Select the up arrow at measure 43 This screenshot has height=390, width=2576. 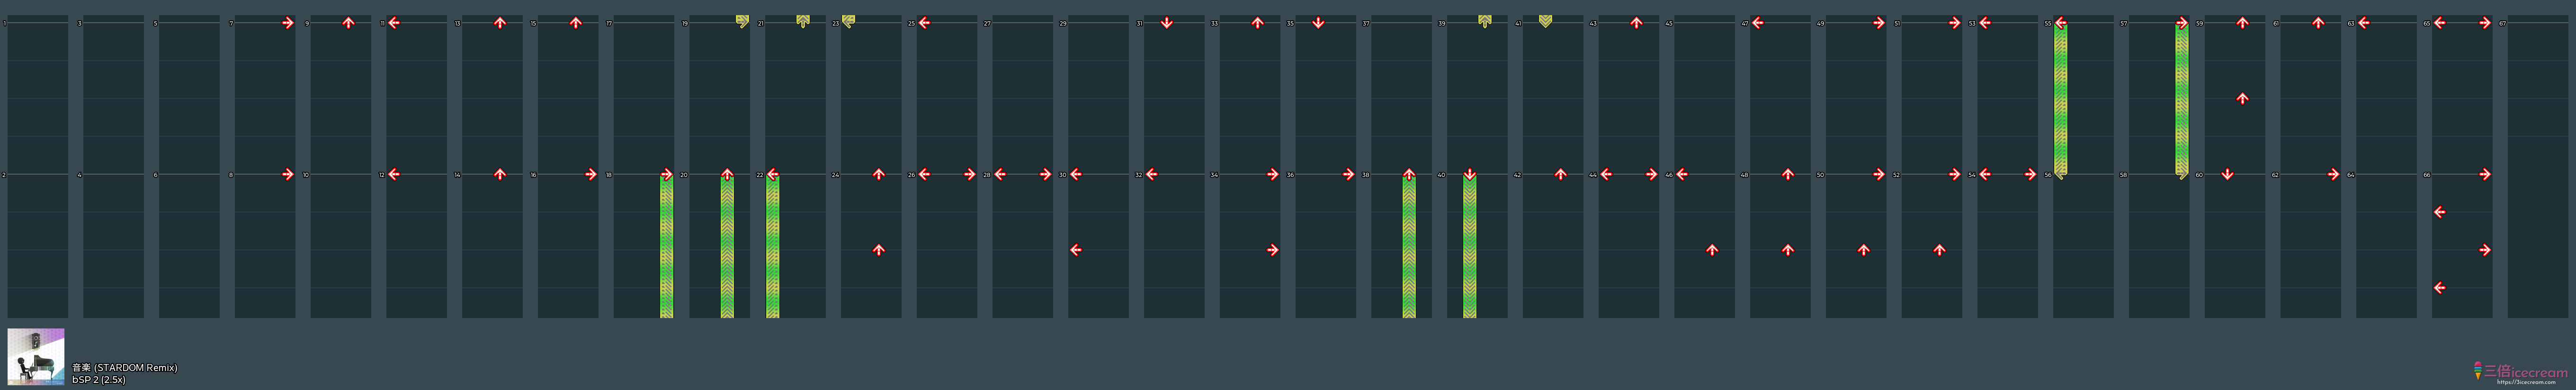pyautogui.click(x=1636, y=23)
